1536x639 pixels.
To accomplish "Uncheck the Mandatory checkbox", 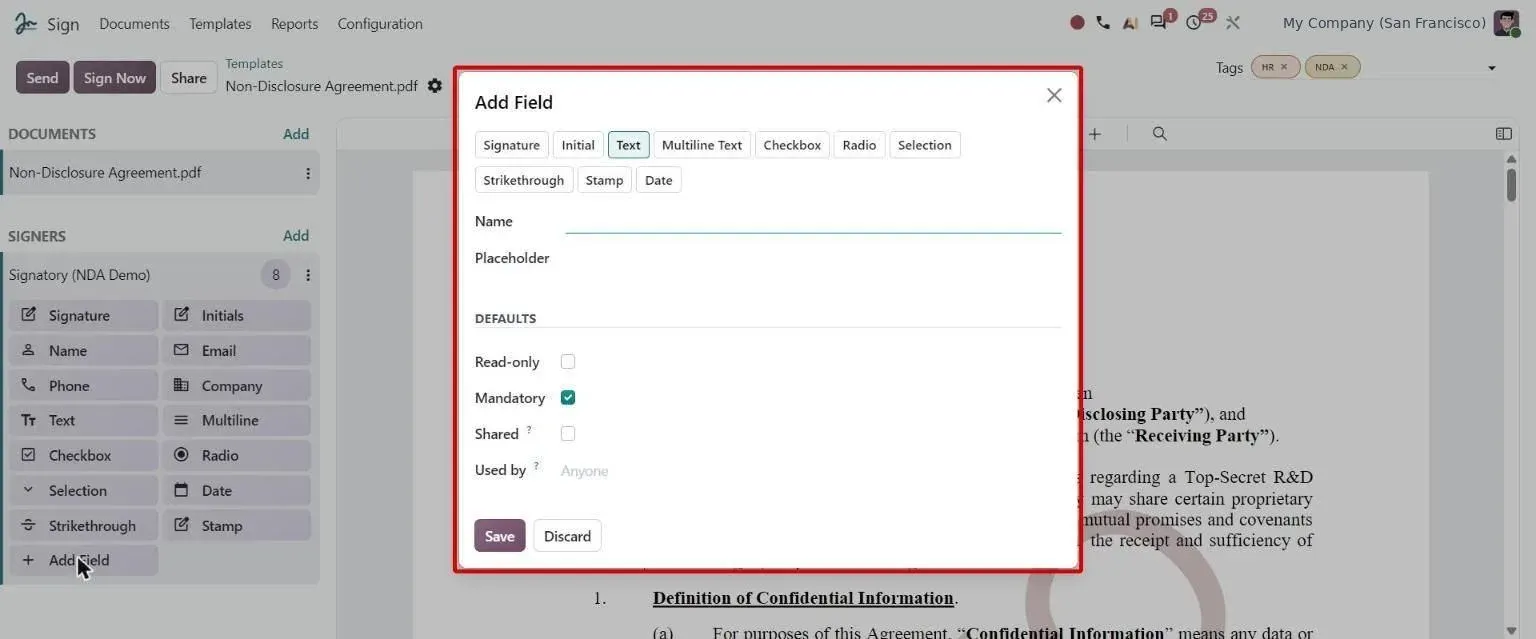I will tap(568, 398).
